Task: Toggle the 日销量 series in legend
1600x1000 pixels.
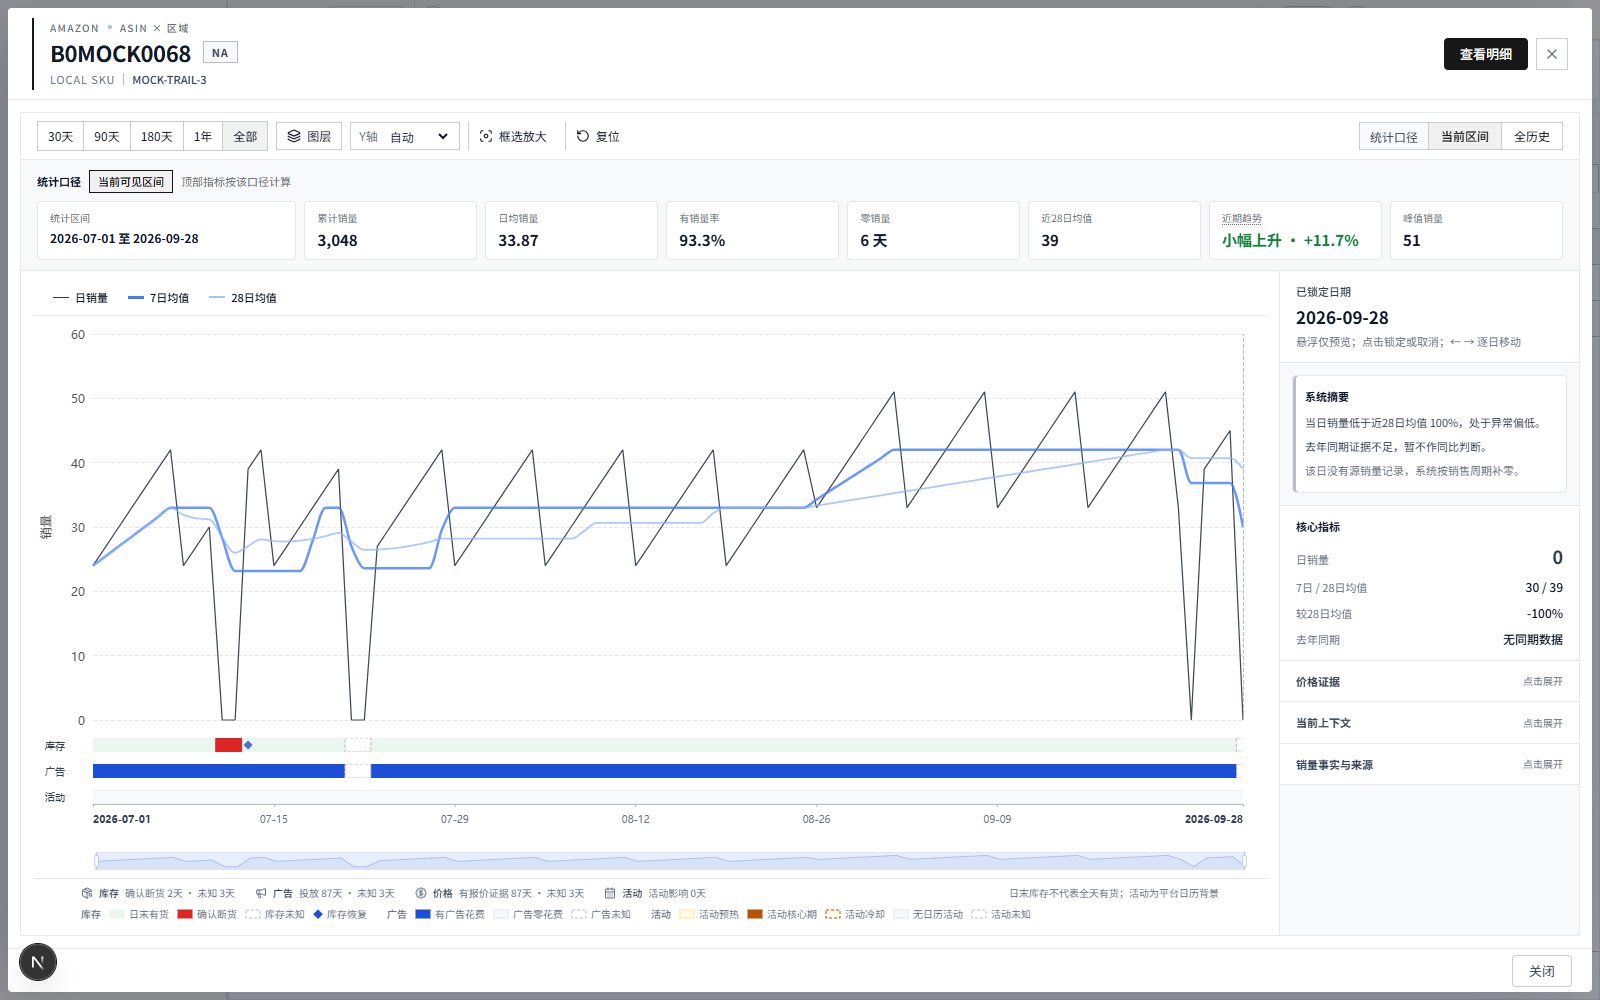Action: (80, 298)
